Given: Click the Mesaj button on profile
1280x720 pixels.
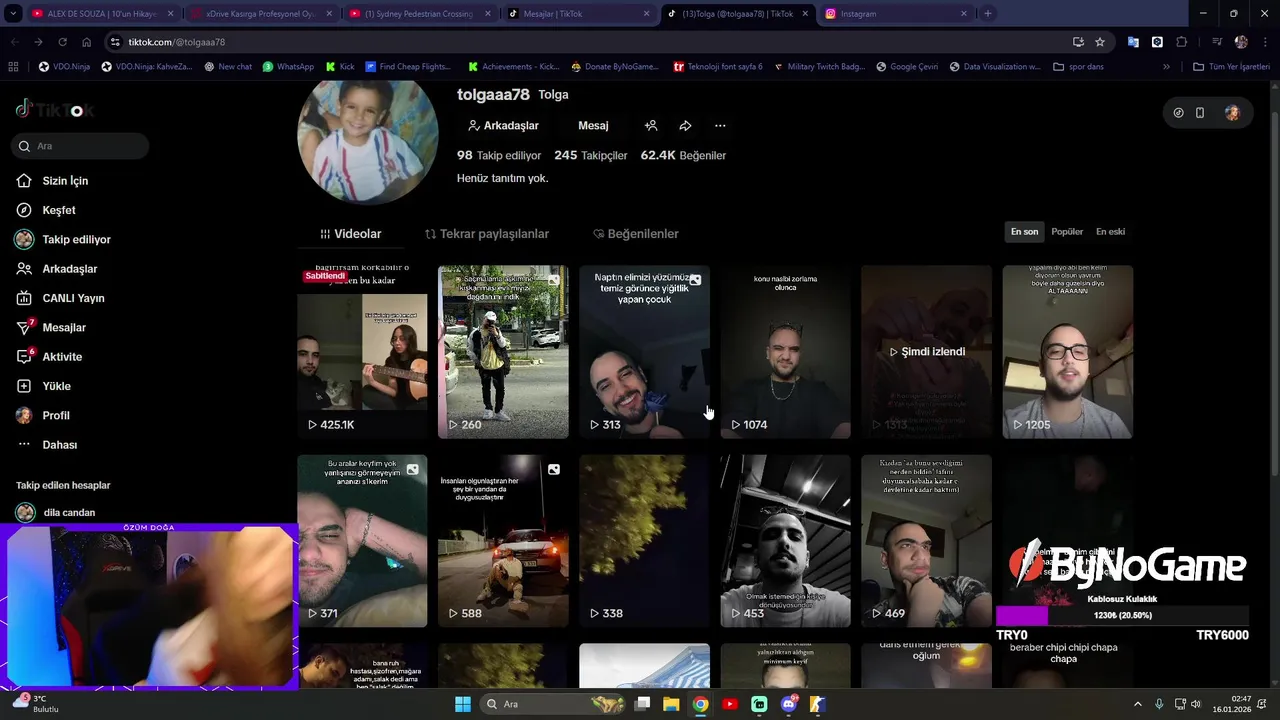Looking at the screenshot, I should [x=593, y=126].
